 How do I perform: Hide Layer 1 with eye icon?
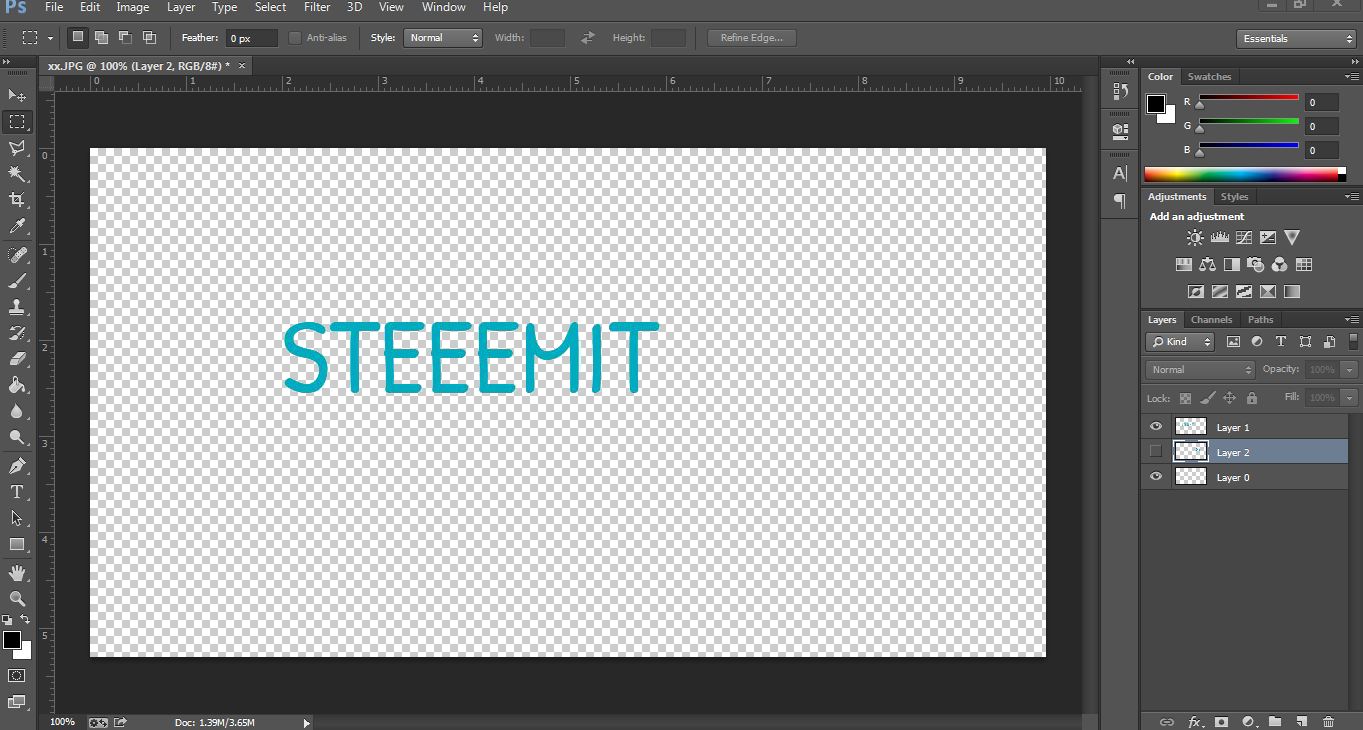[1156, 427]
